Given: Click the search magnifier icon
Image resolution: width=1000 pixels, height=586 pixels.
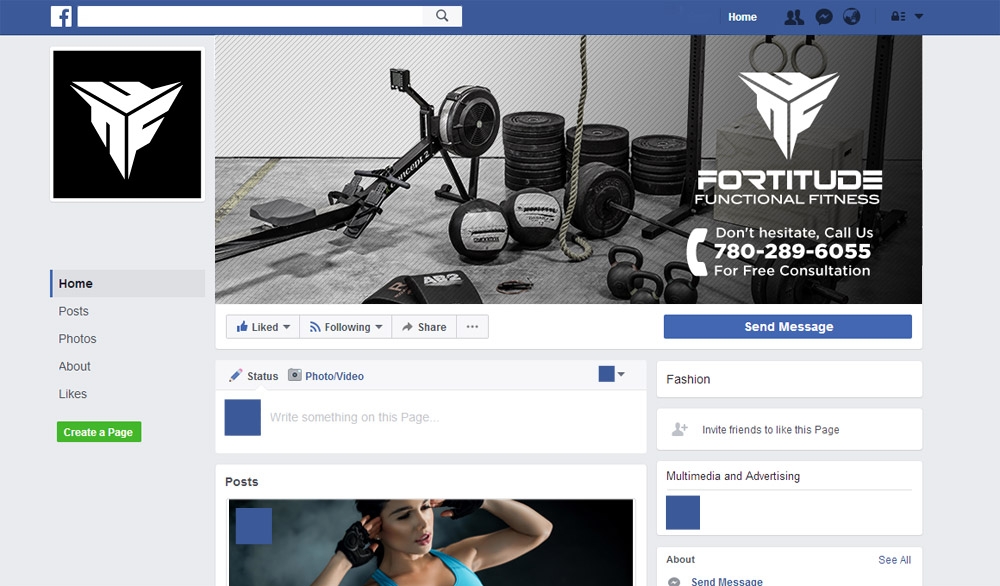Looking at the screenshot, I should point(440,16).
